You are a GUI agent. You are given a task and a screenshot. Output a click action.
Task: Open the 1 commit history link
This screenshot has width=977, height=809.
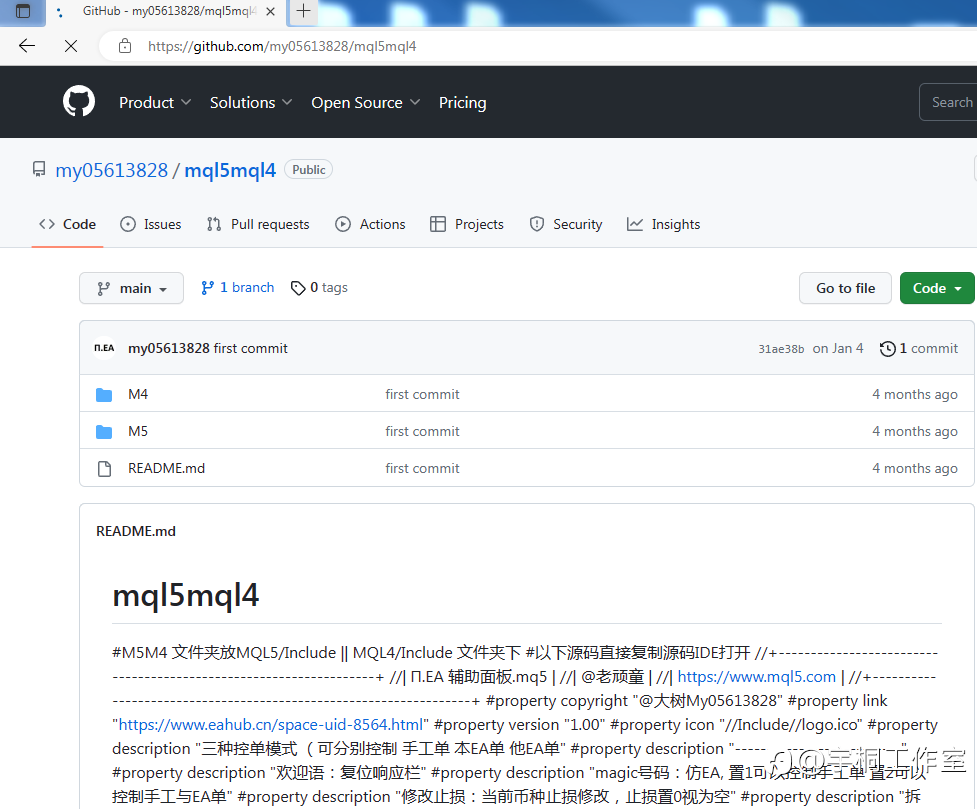(918, 348)
